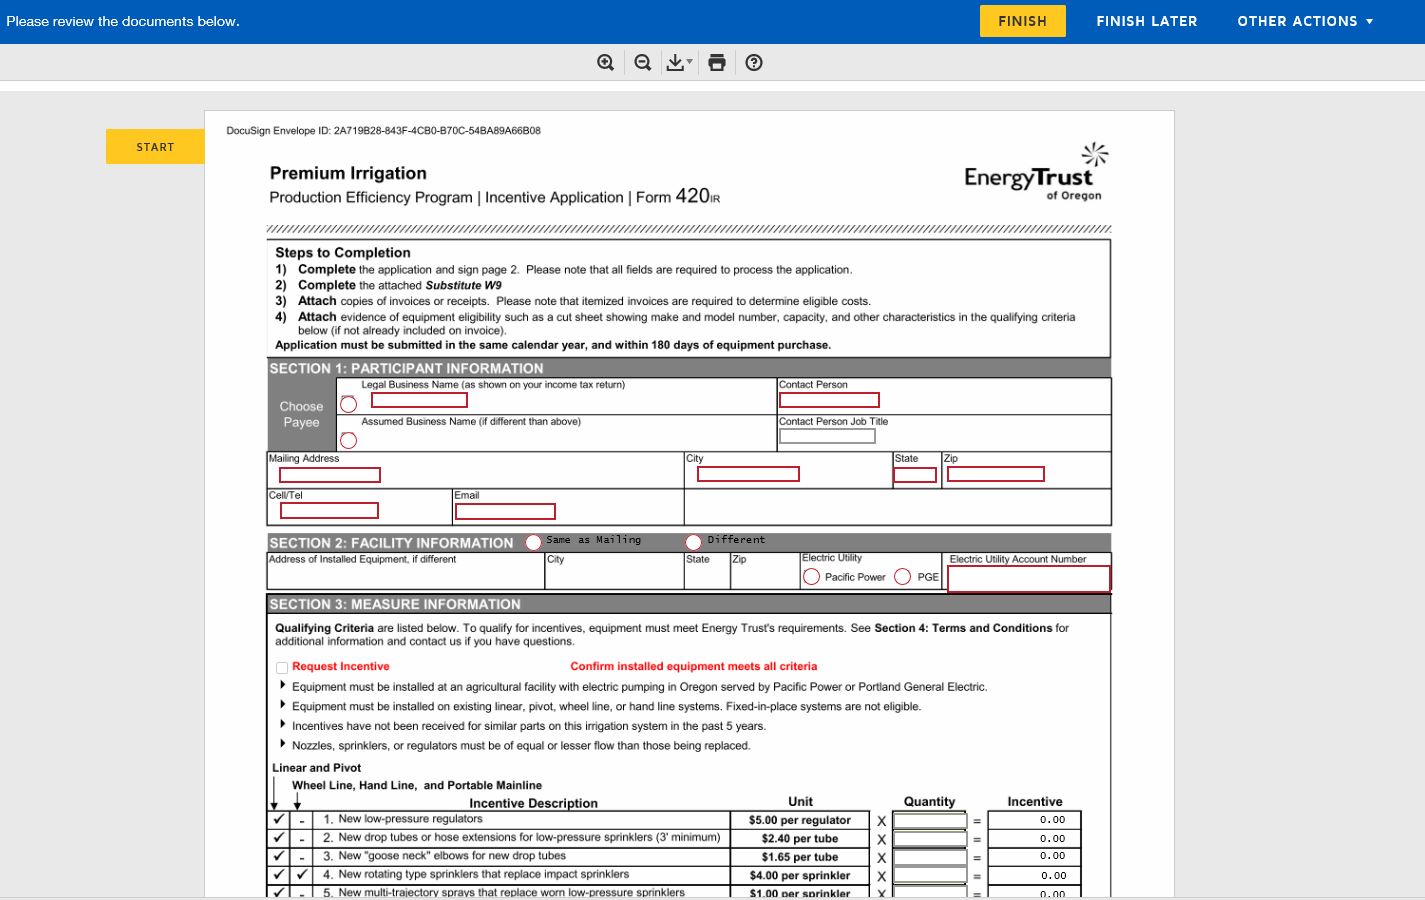
Task: Click the zoom out magnifier icon
Action: click(x=643, y=62)
